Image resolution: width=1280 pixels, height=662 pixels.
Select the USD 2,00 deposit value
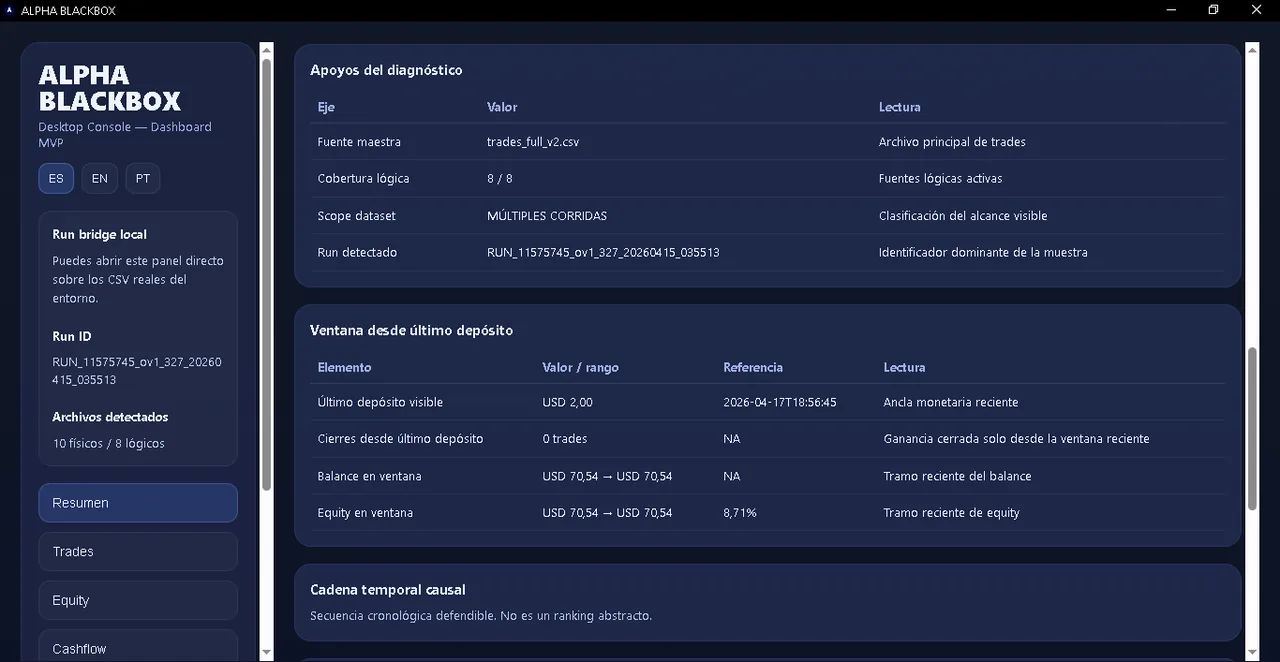click(567, 402)
